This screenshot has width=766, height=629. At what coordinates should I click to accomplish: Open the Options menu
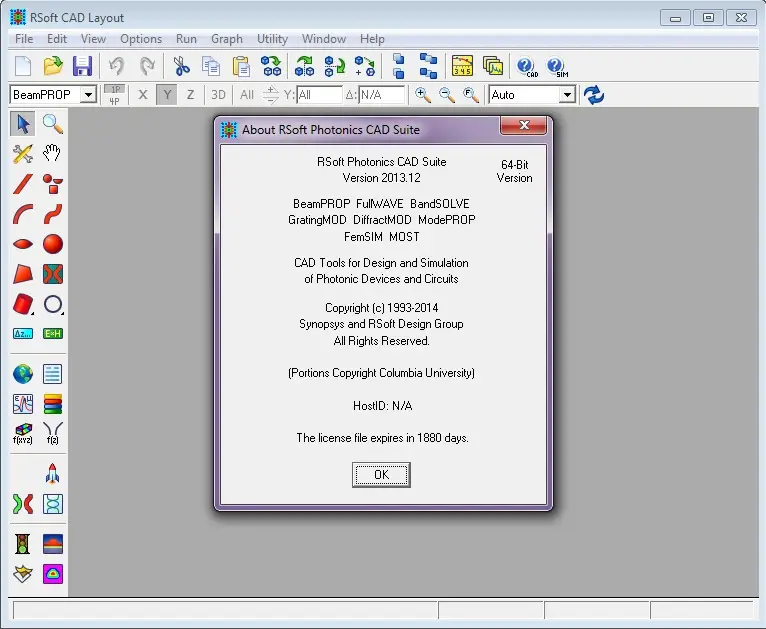tap(141, 39)
